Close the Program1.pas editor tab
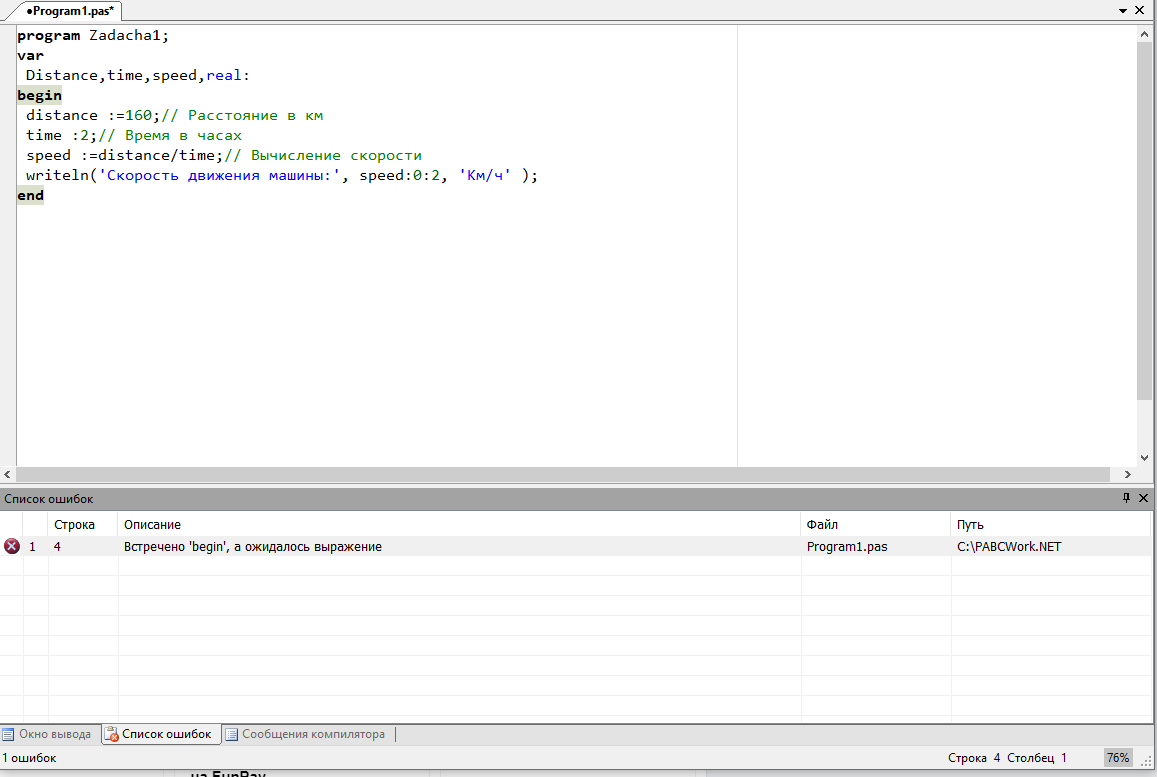1157x777 pixels. pos(1140,10)
